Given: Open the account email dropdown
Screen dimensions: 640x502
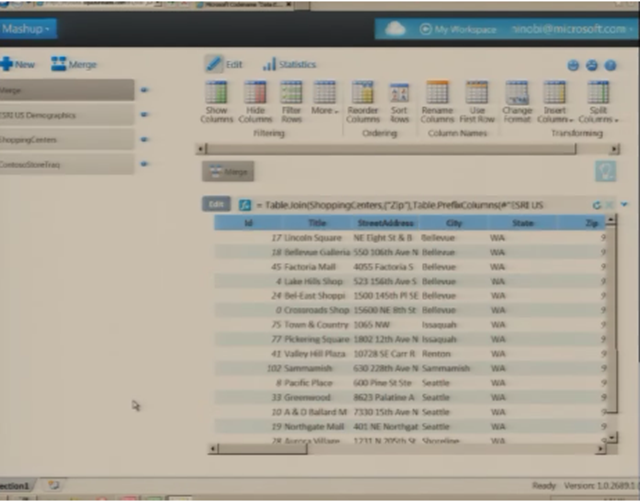Looking at the screenshot, I should [x=573, y=29].
